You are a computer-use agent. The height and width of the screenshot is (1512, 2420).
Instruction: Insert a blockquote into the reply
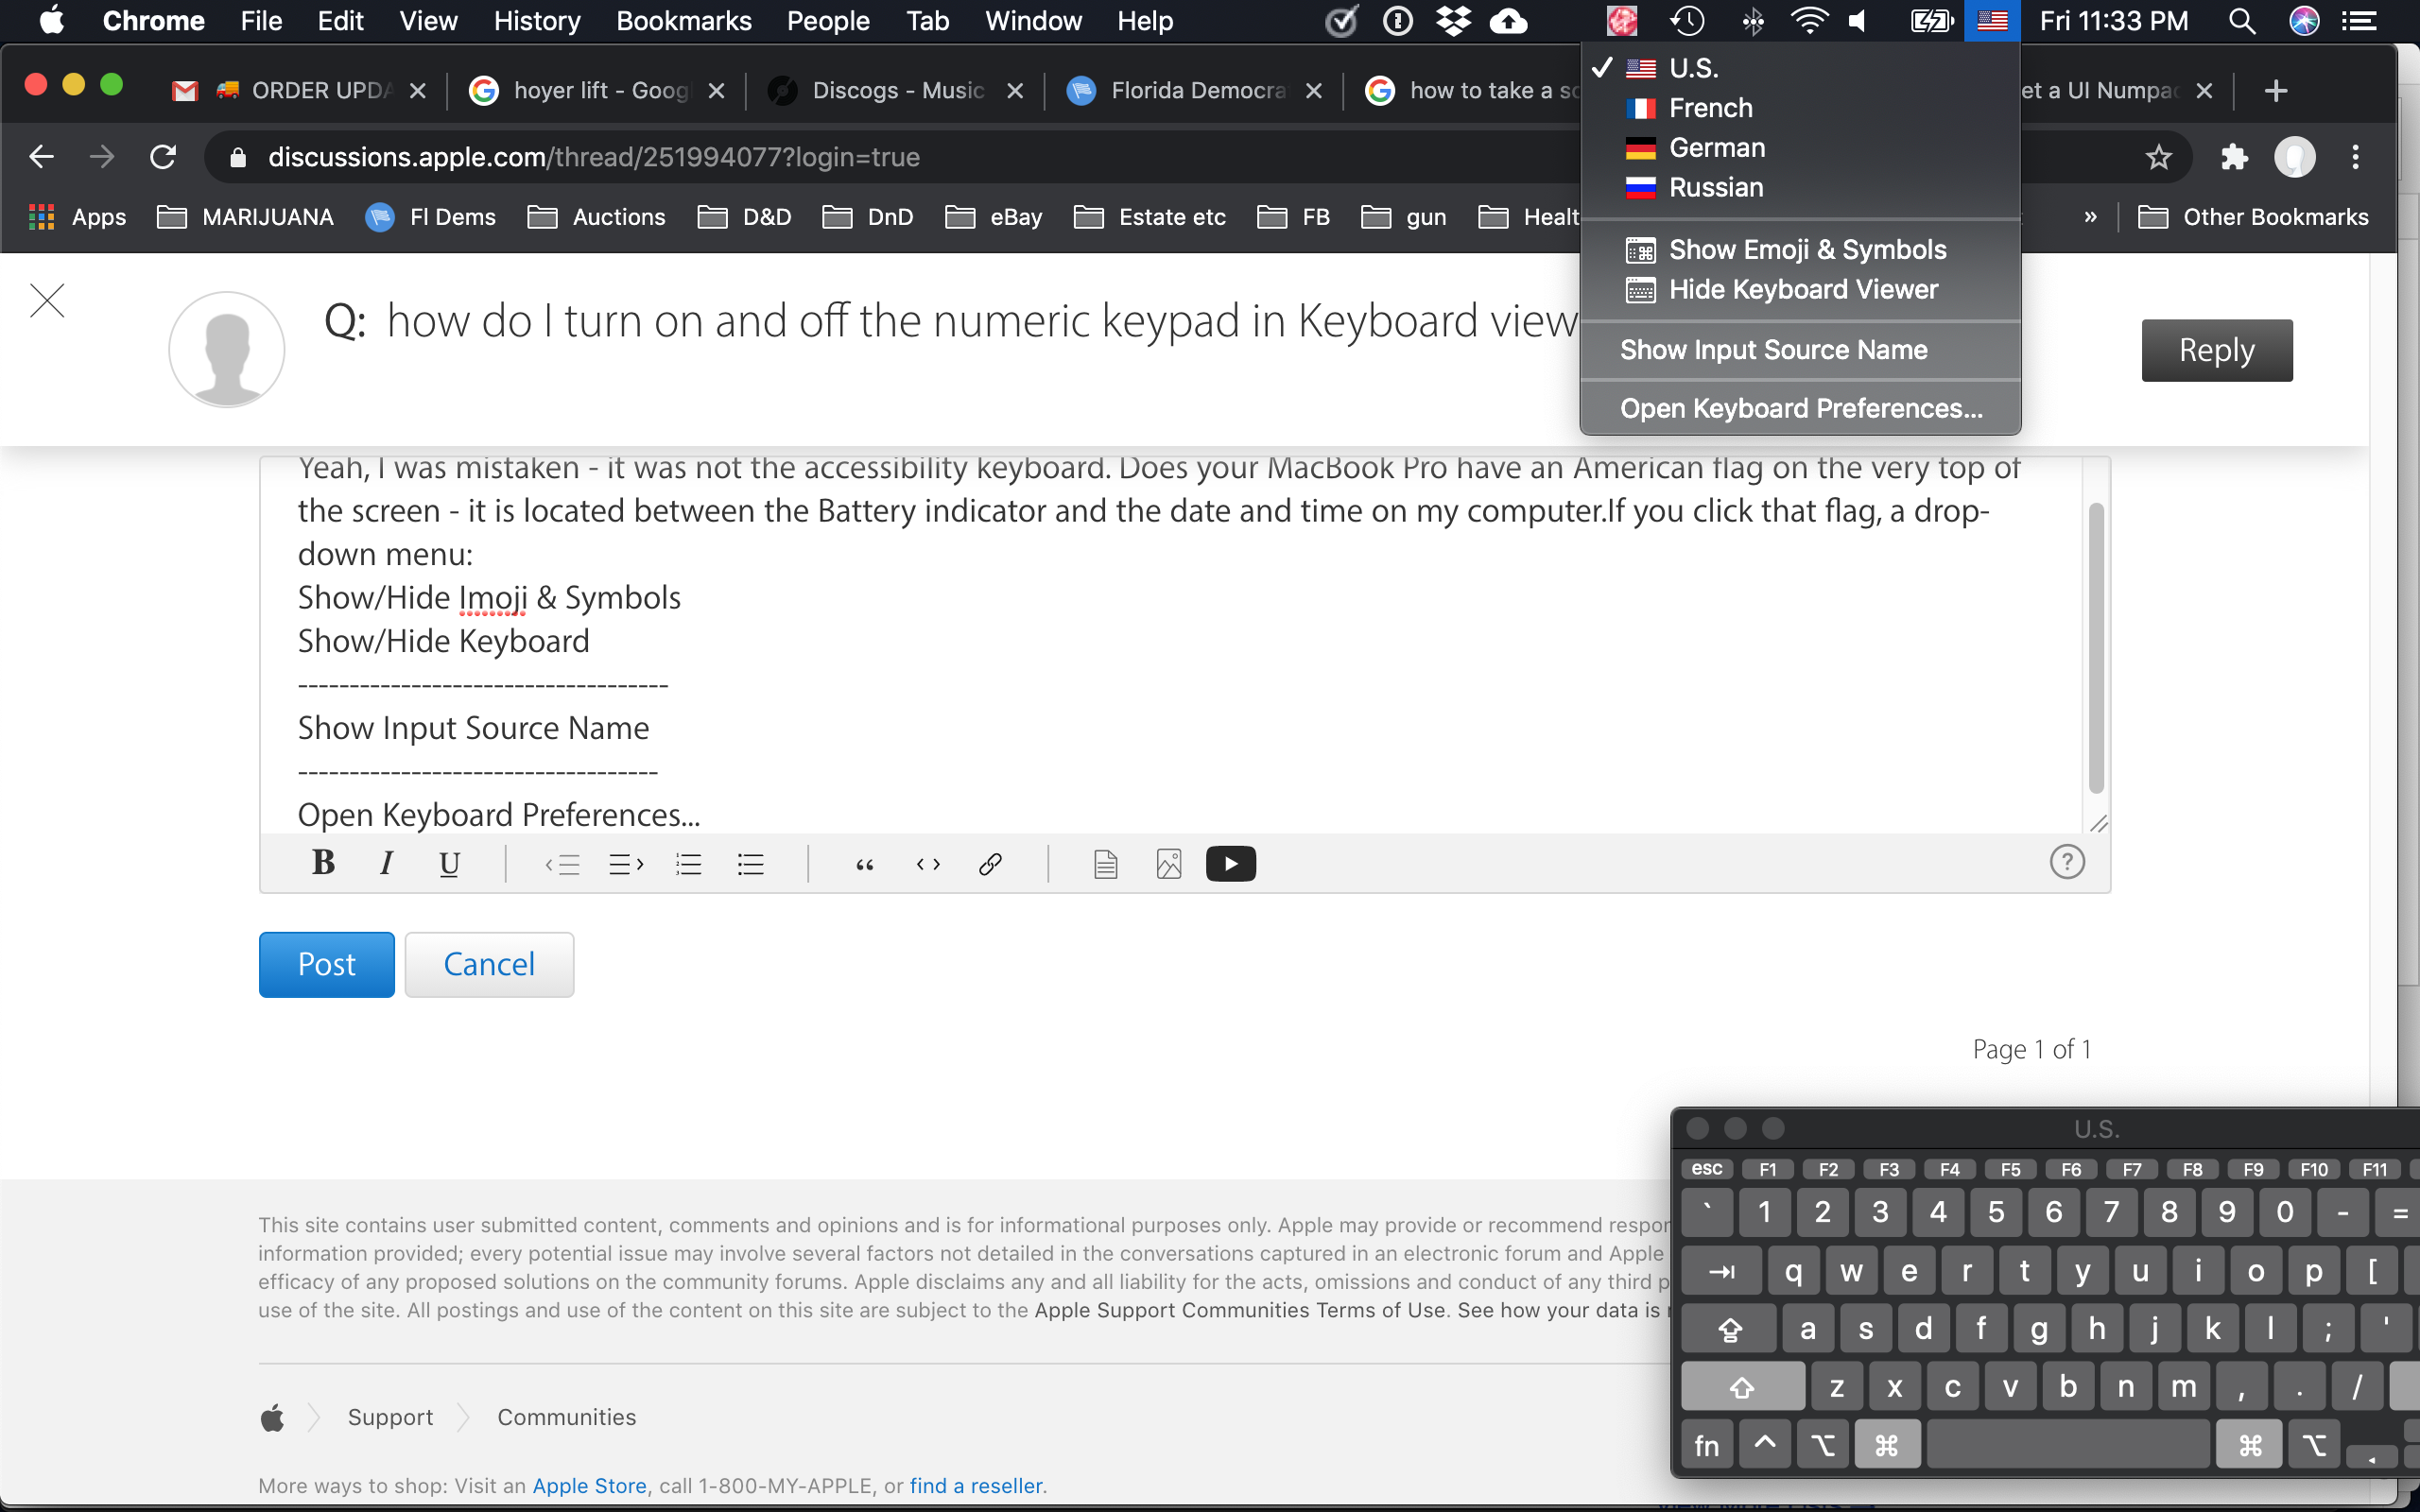tap(864, 864)
